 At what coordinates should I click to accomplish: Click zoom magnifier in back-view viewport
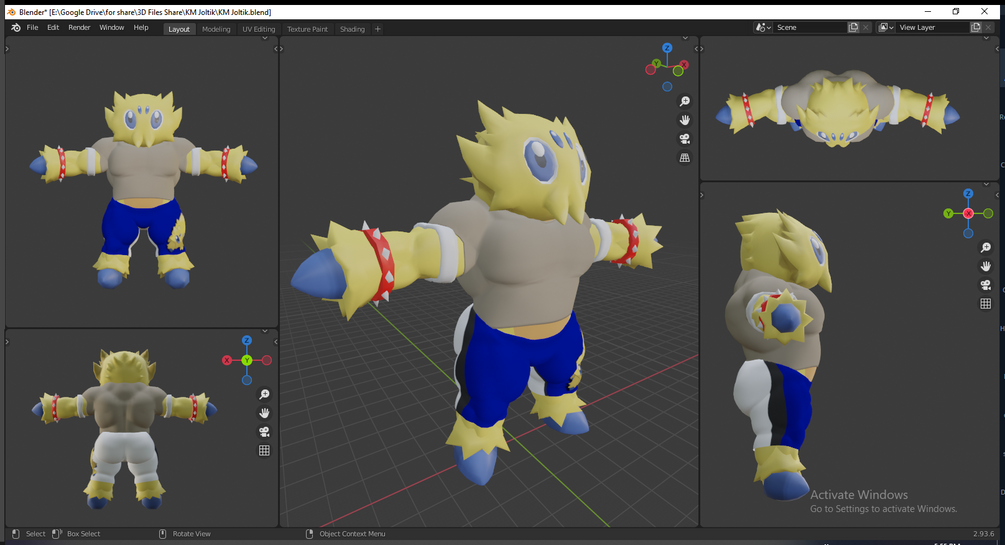point(264,394)
